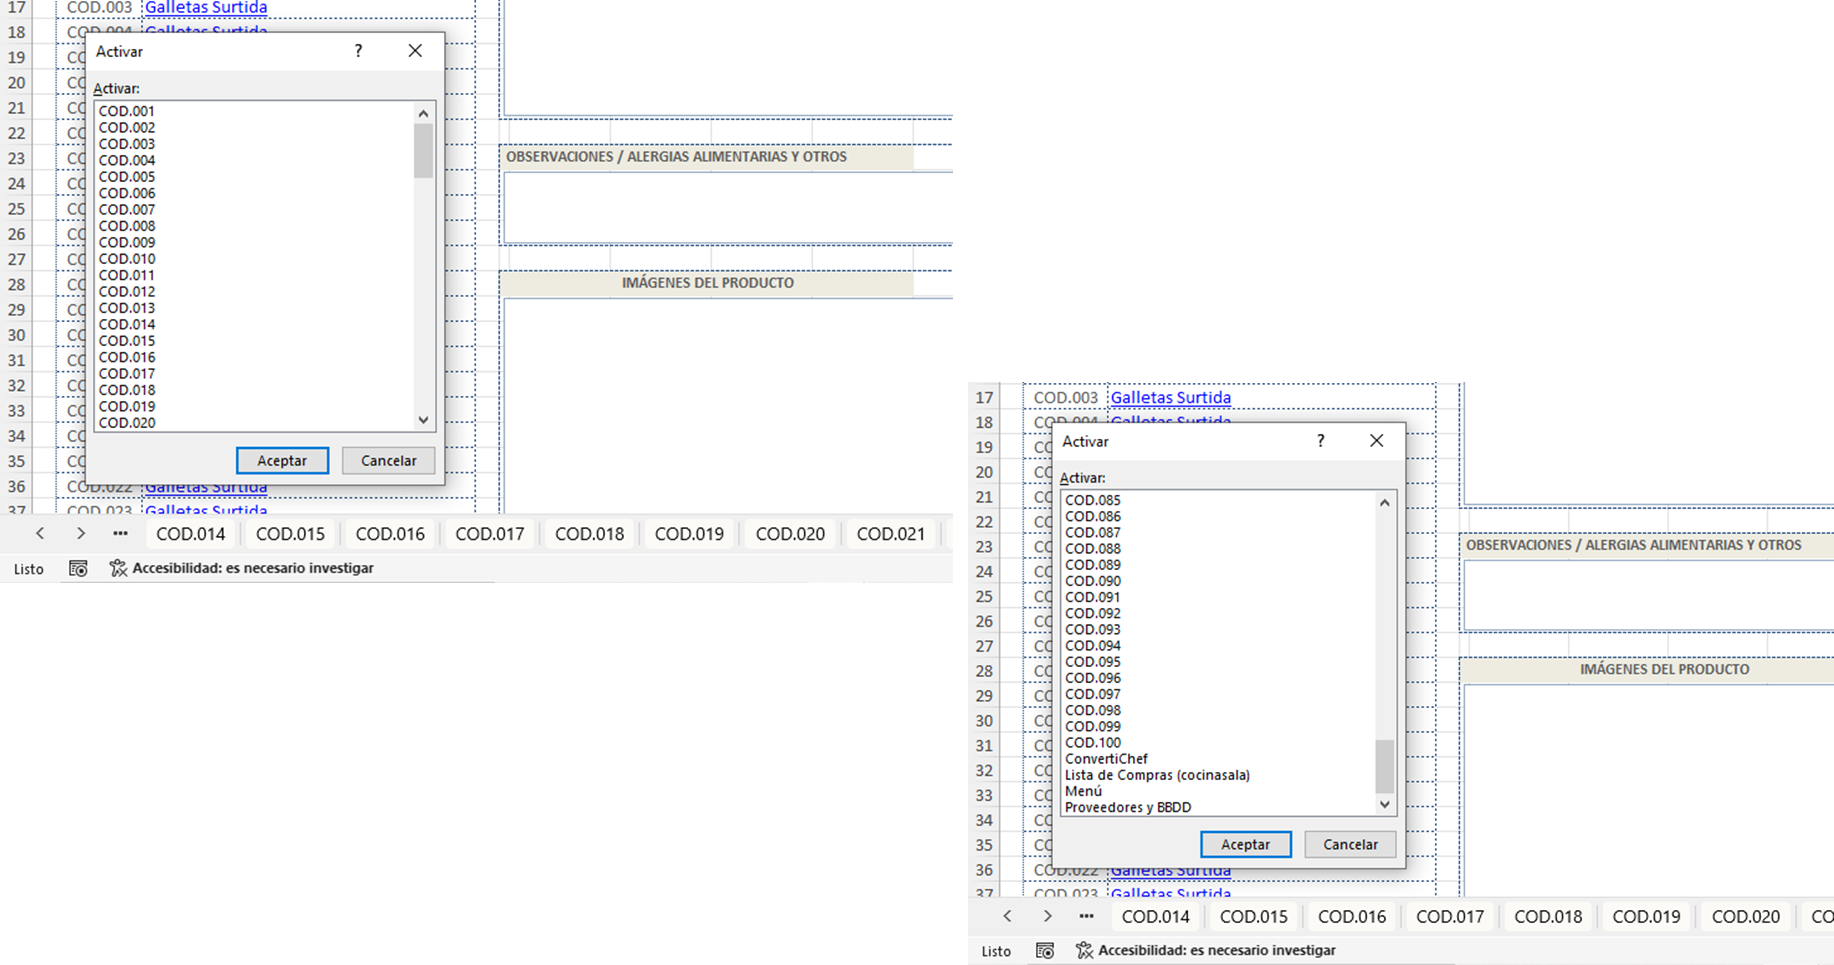1834x965 pixels.
Task: Open the Galletas Surtida link in row 17, left window
Action: pos(206,8)
